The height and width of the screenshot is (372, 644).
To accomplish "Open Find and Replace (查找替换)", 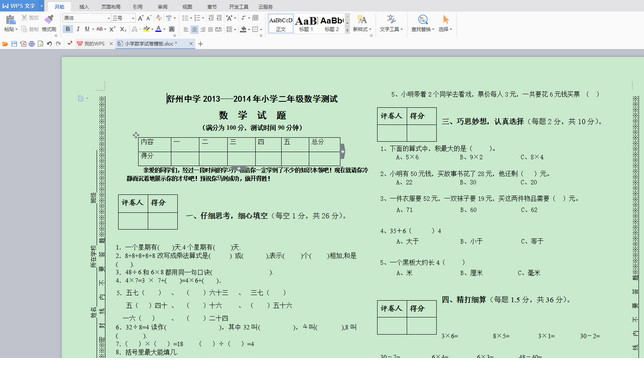I will pyautogui.click(x=423, y=23).
